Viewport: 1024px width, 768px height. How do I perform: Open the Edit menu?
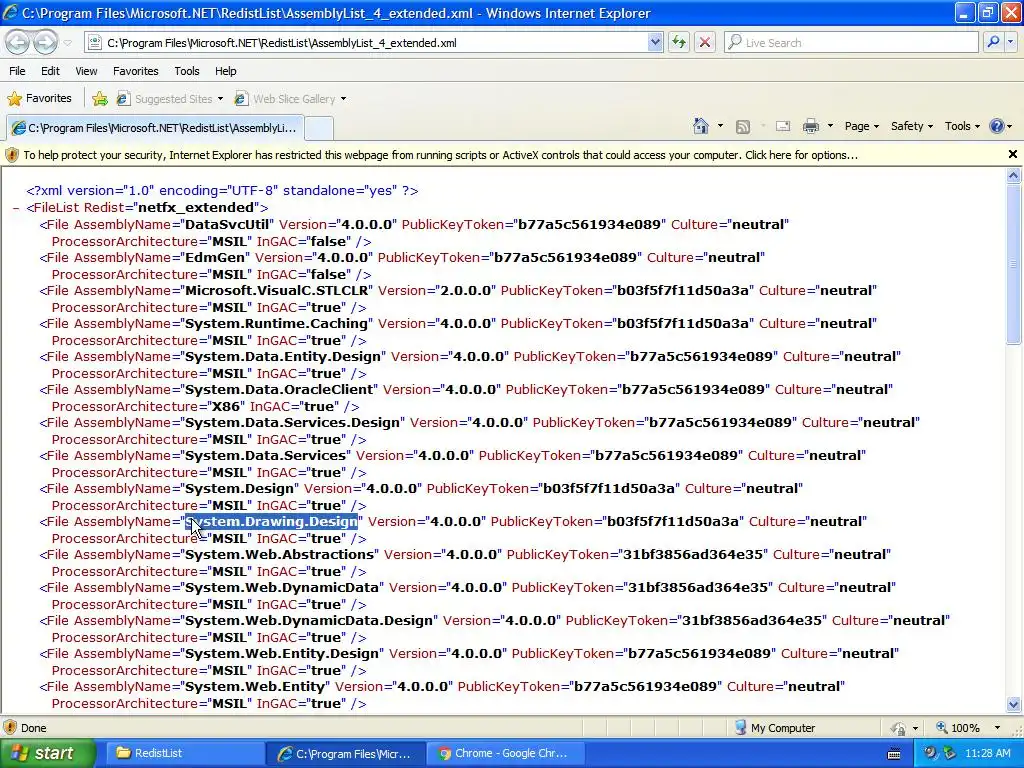coord(50,71)
